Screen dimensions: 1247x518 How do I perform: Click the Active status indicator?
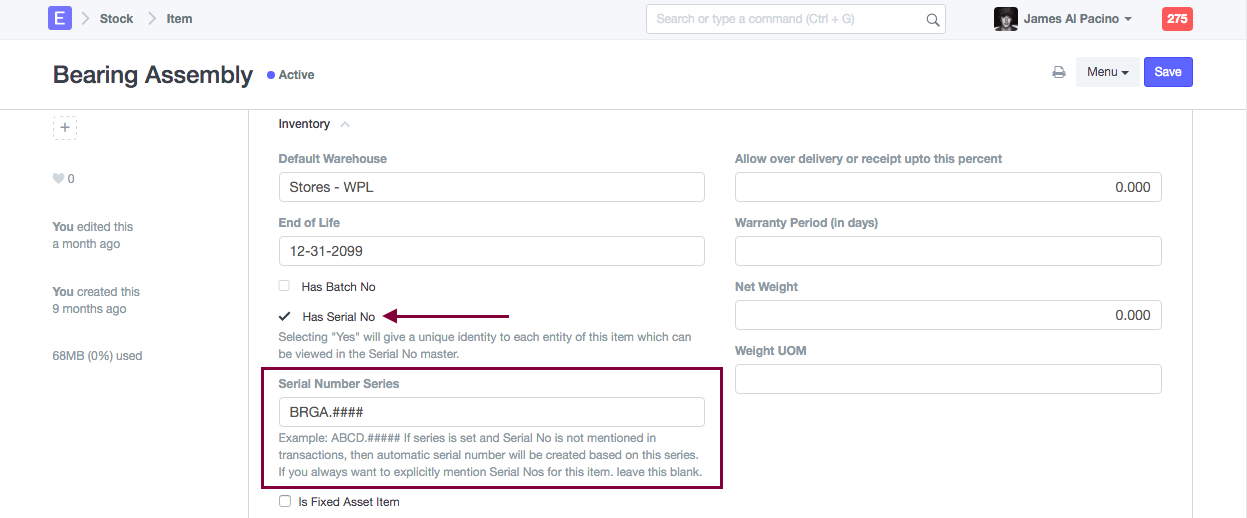291,75
